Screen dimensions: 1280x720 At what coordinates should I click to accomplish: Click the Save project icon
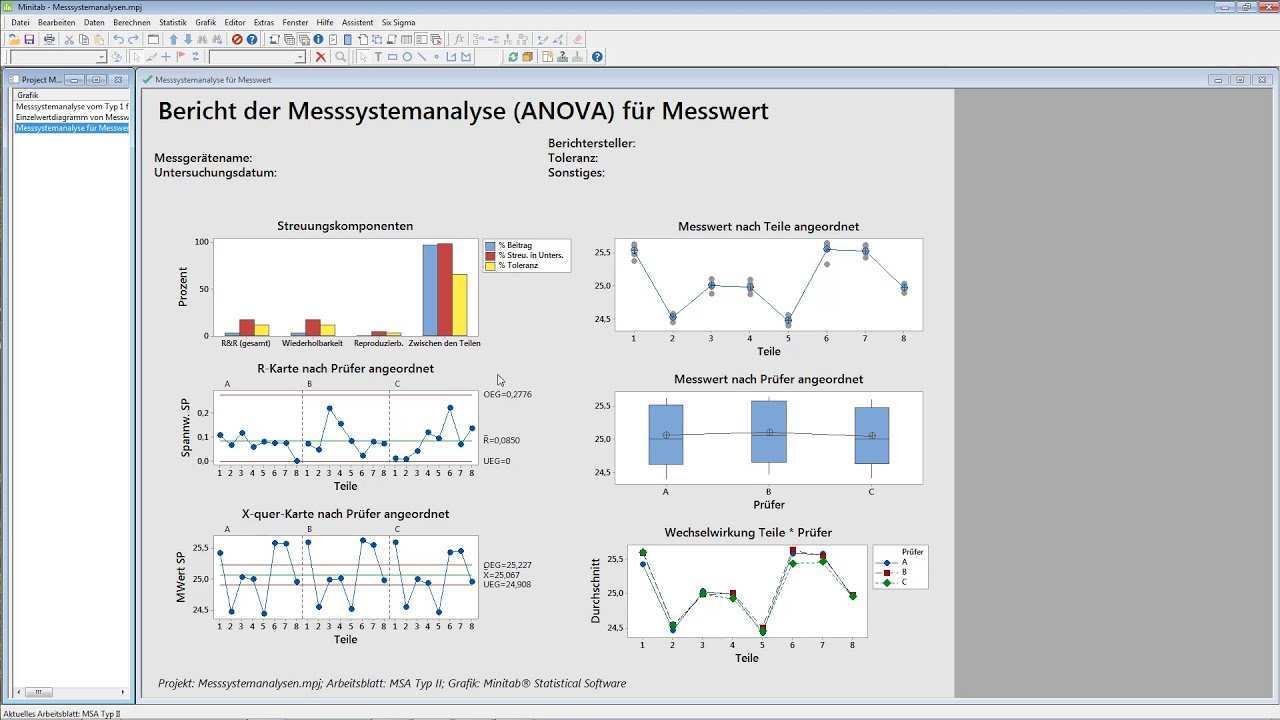30,40
